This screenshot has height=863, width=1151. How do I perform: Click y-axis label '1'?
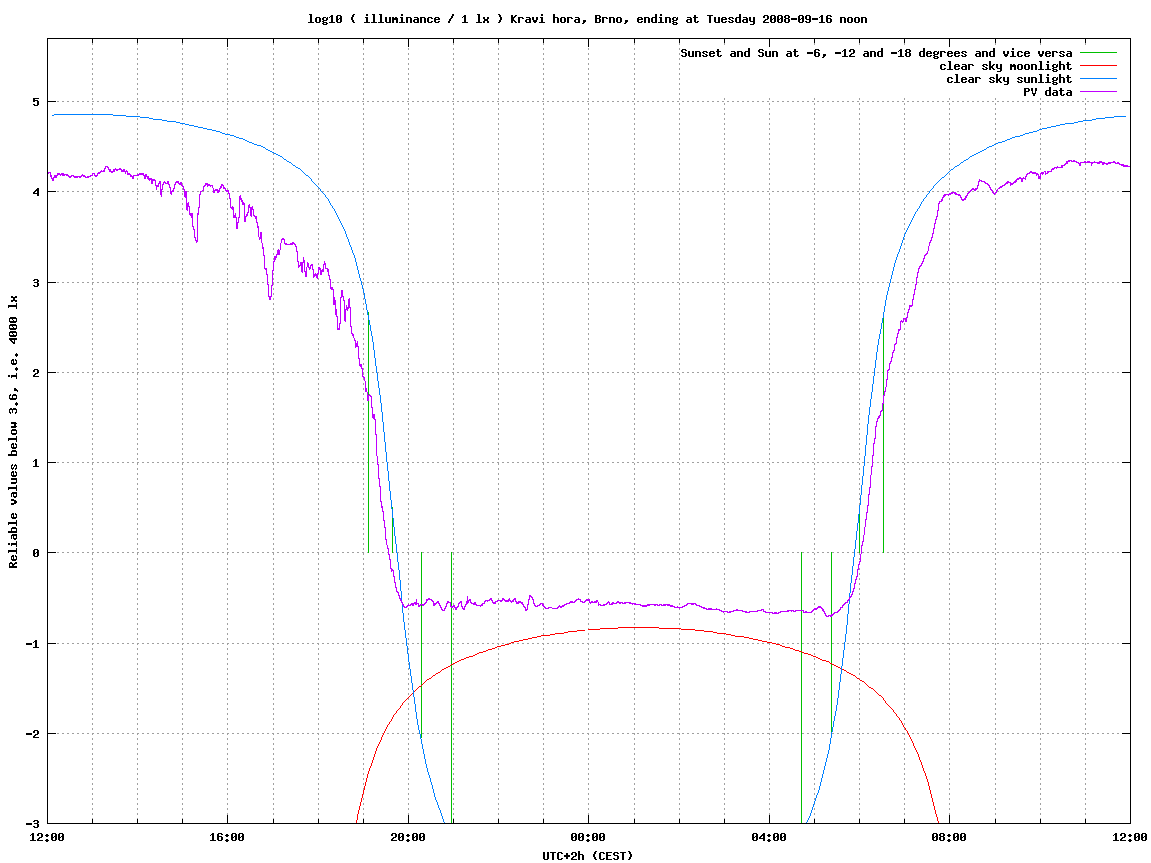point(36,463)
